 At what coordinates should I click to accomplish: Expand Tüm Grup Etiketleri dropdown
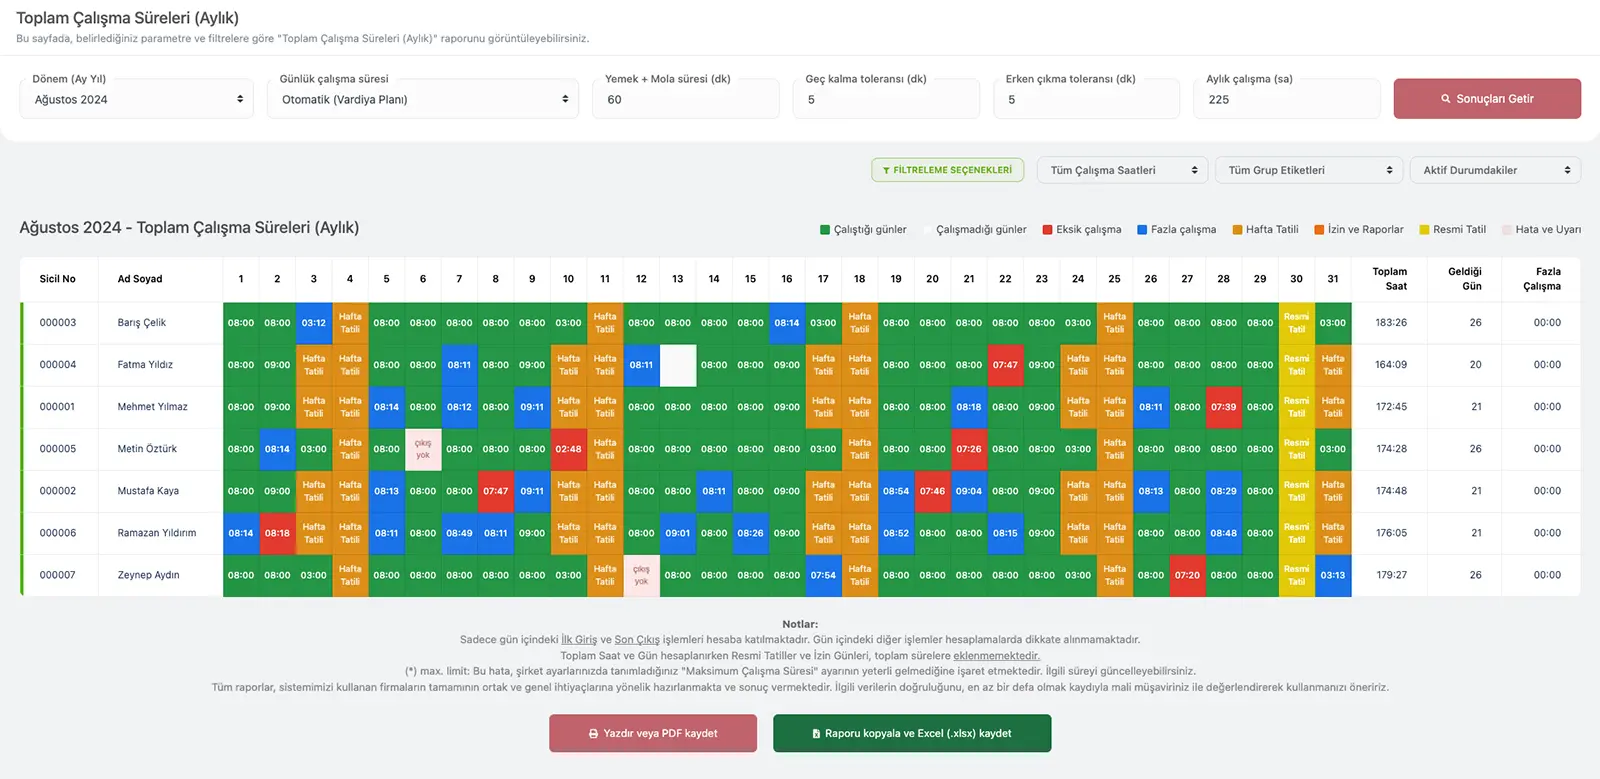click(x=1309, y=170)
